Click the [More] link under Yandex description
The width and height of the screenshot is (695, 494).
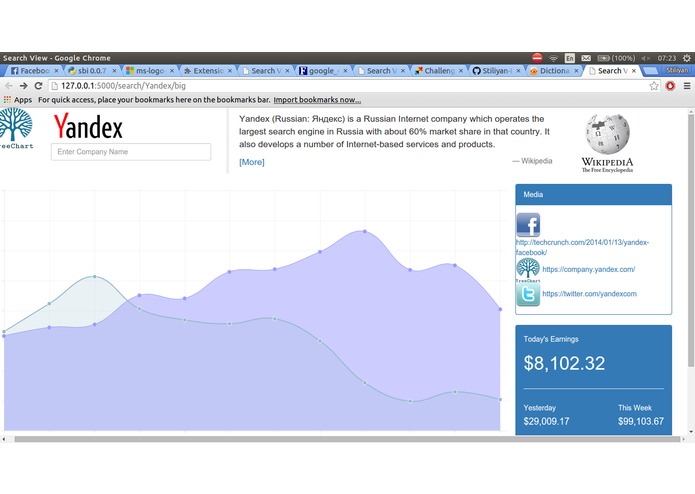(252, 162)
